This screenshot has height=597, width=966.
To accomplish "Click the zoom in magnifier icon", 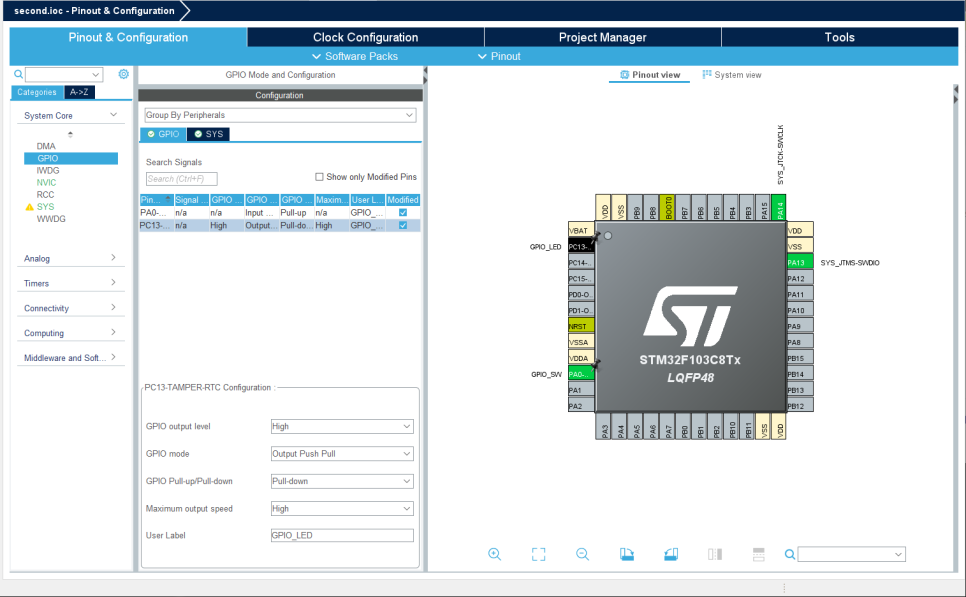I will pyautogui.click(x=494, y=554).
